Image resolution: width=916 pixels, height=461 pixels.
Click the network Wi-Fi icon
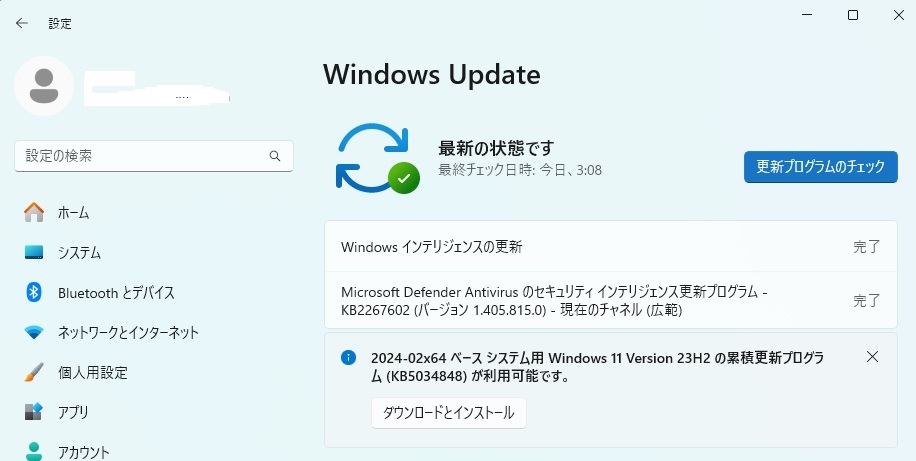point(34,332)
